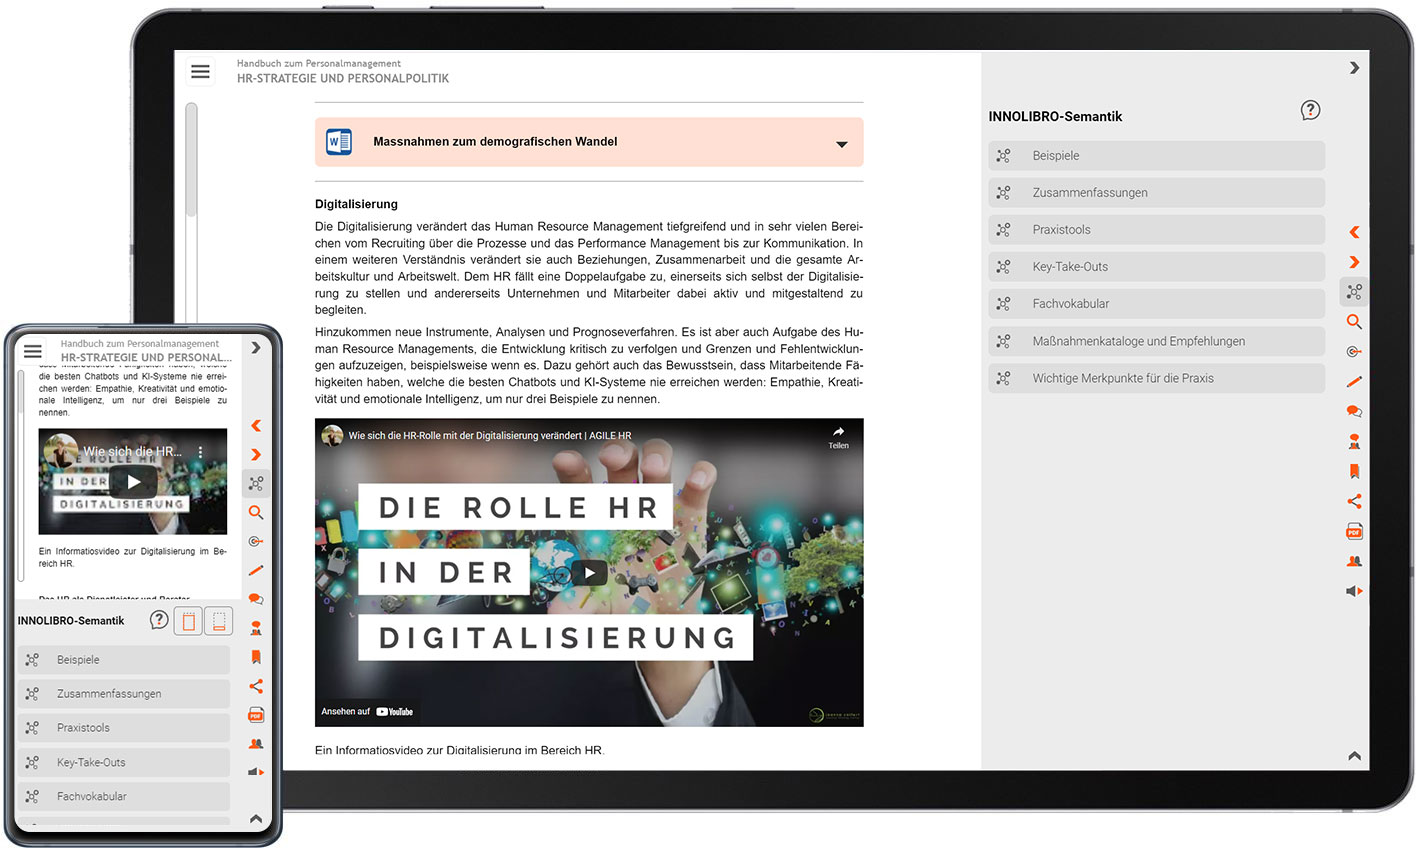Click phone sidebar bookmark icon
This screenshot has height=853, width=1418.
click(256, 657)
